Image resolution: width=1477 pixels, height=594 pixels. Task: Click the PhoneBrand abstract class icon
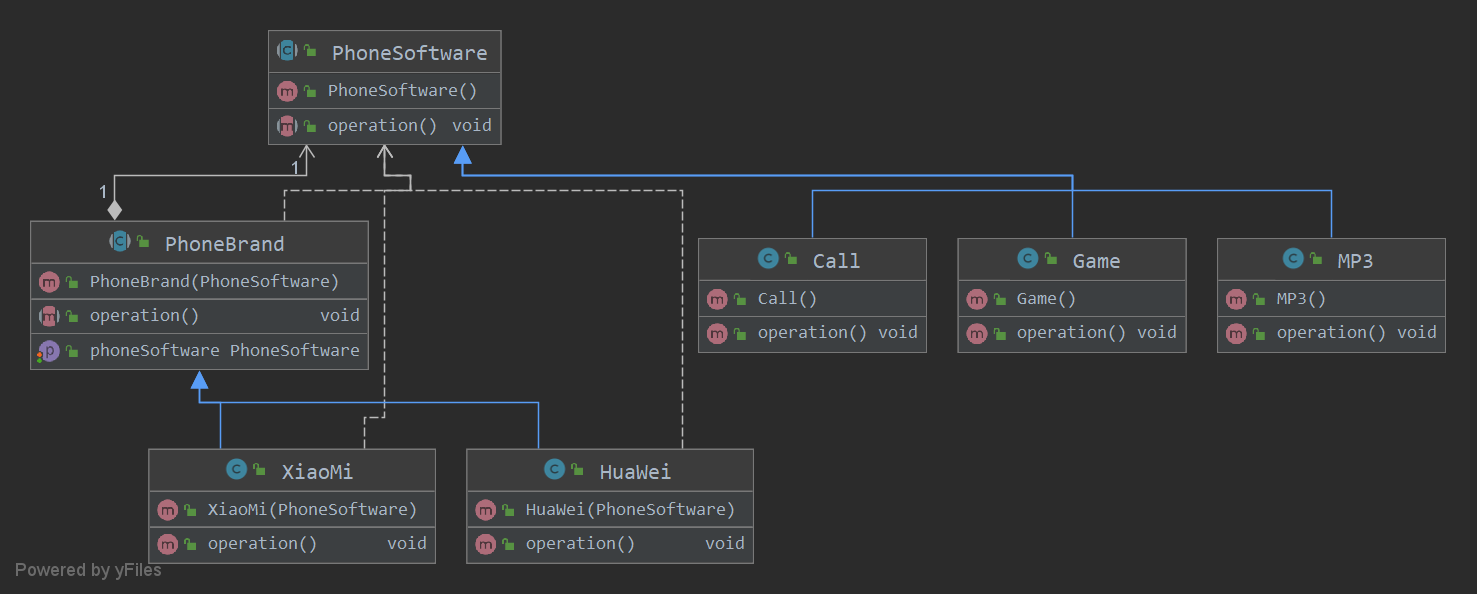tap(120, 242)
